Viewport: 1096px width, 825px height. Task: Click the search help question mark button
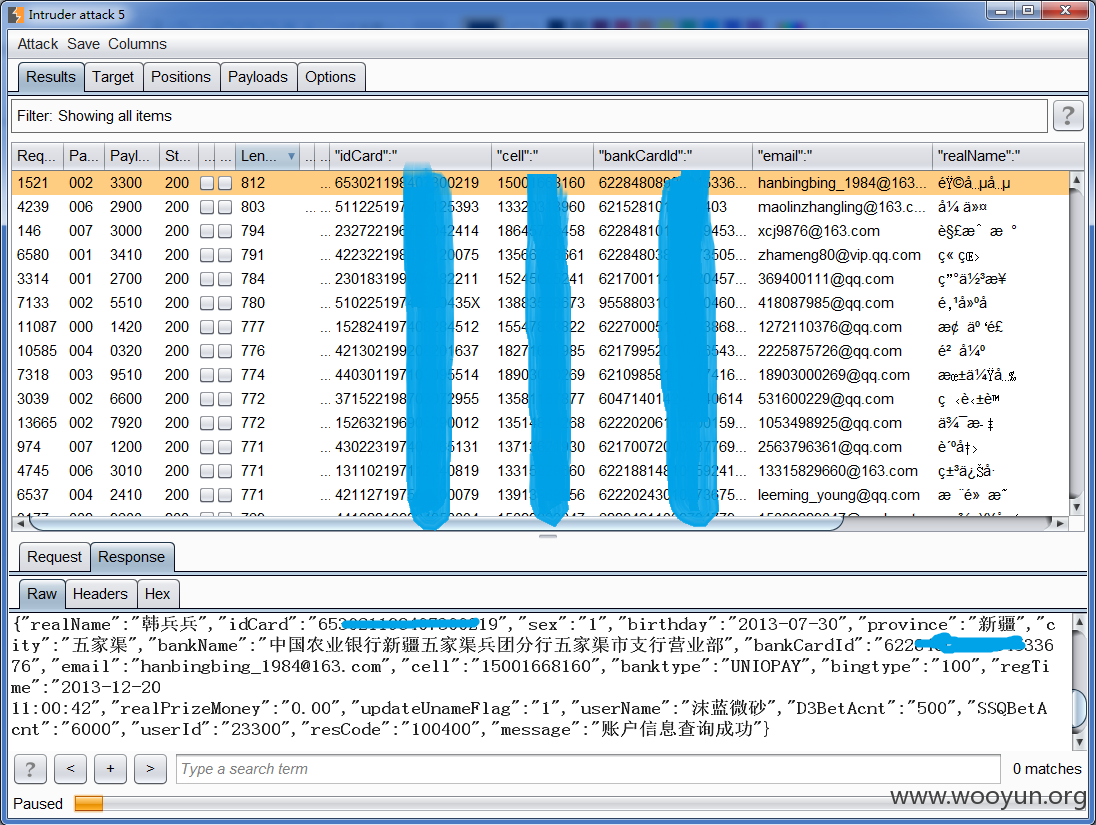pos(30,769)
